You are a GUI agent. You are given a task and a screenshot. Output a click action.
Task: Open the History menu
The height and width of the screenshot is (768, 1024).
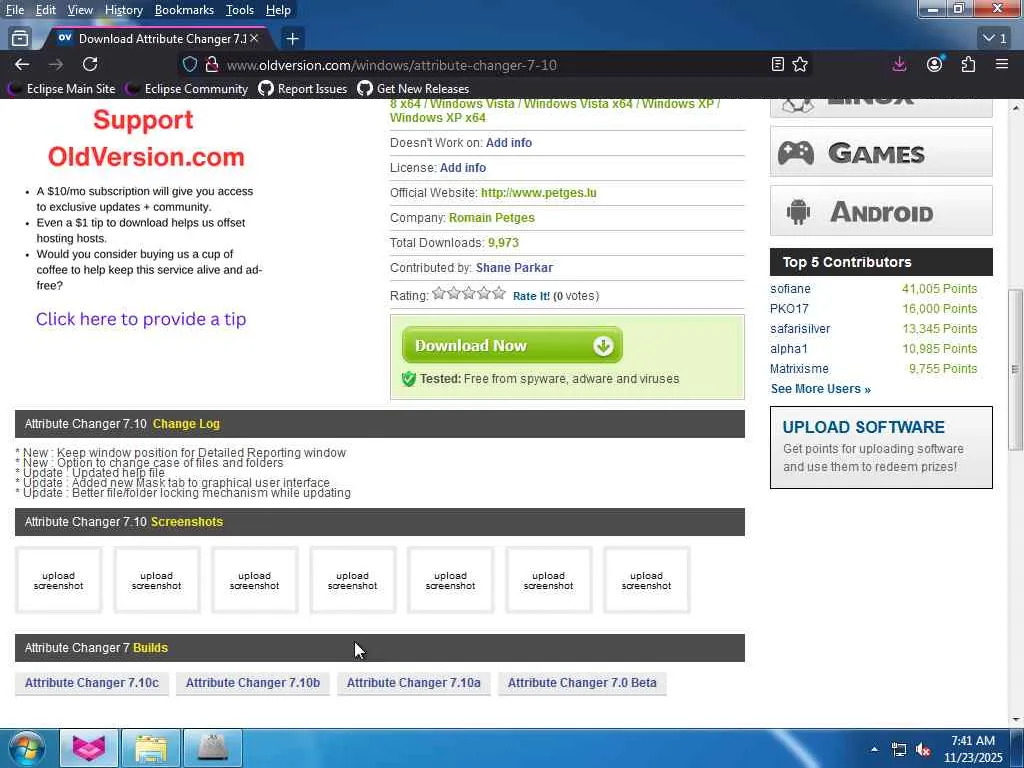tap(123, 10)
